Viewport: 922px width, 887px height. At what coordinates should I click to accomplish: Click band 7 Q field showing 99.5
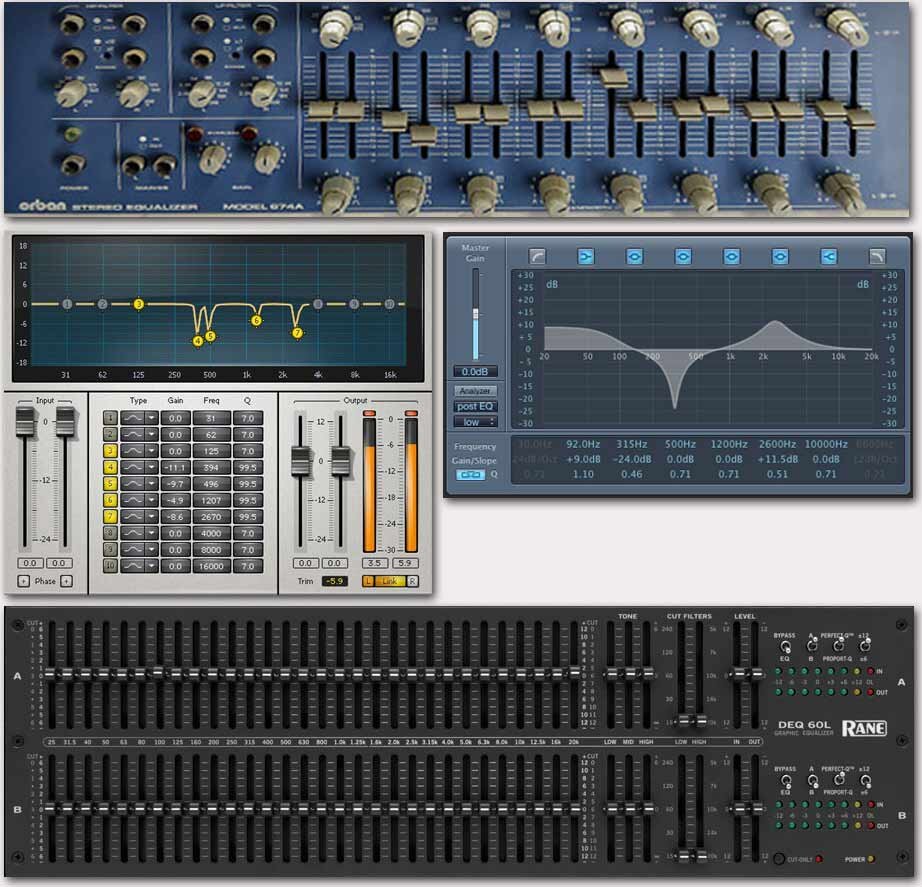pos(248,517)
